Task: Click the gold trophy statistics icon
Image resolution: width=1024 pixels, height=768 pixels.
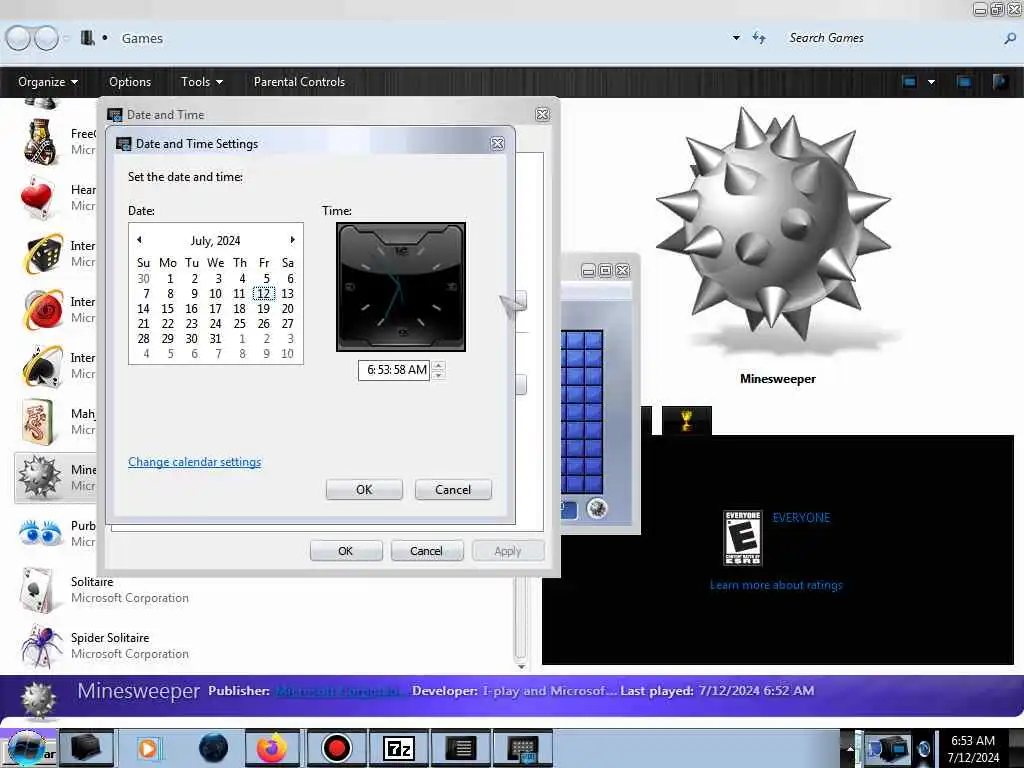Action: tap(686, 420)
